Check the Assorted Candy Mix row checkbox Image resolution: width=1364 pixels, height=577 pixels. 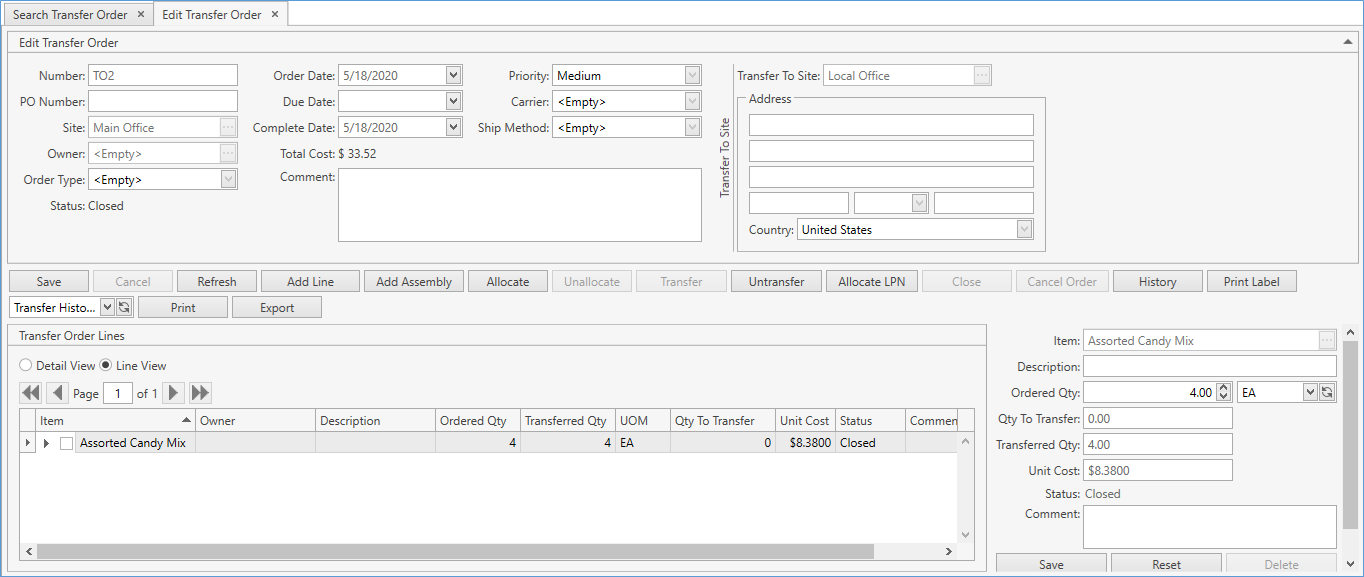67,443
